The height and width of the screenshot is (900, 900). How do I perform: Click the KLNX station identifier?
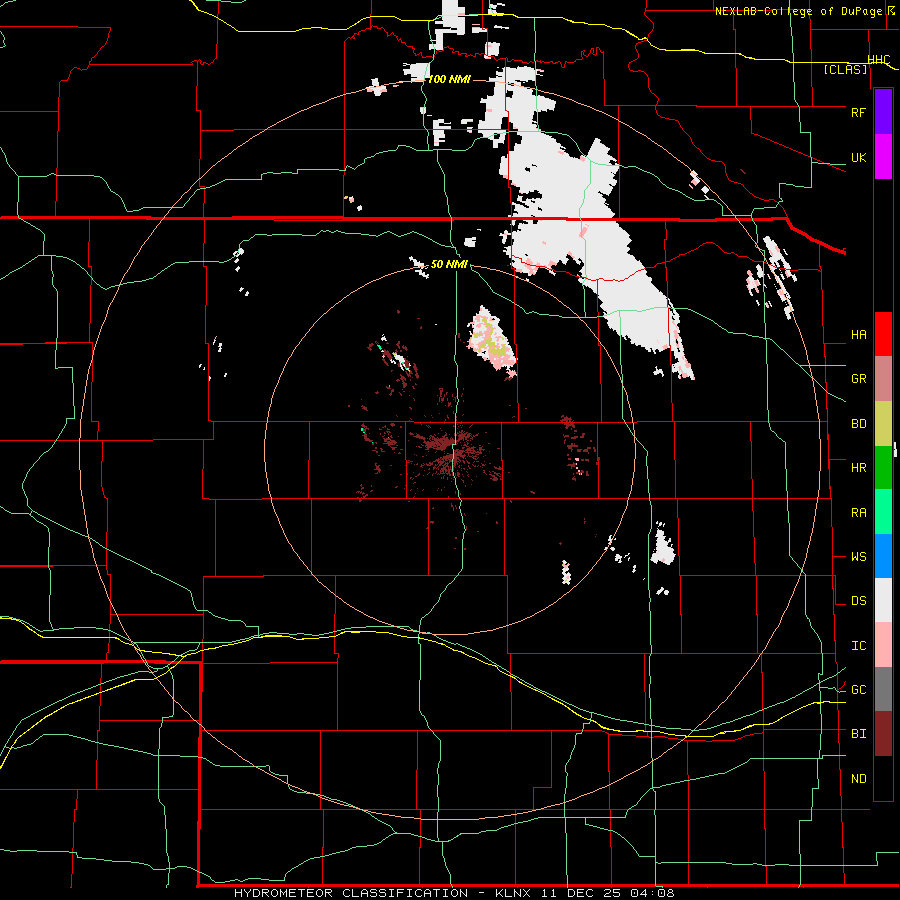[513, 893]
